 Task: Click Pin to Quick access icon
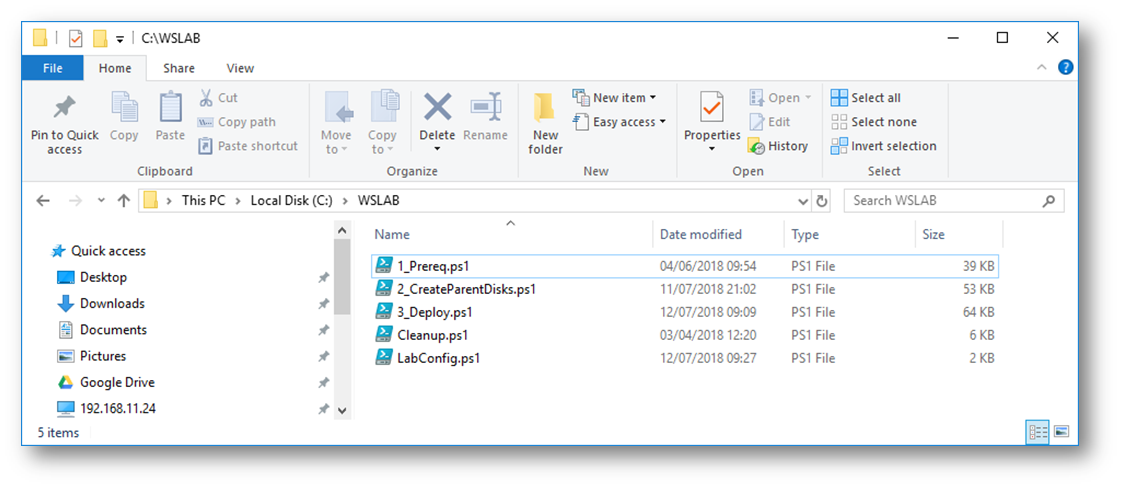pyautogui.click(x=64, y=108)
